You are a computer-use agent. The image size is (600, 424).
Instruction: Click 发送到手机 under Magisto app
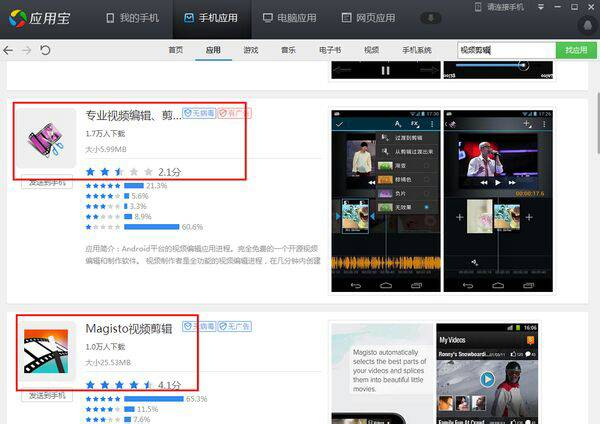[47, 396]
